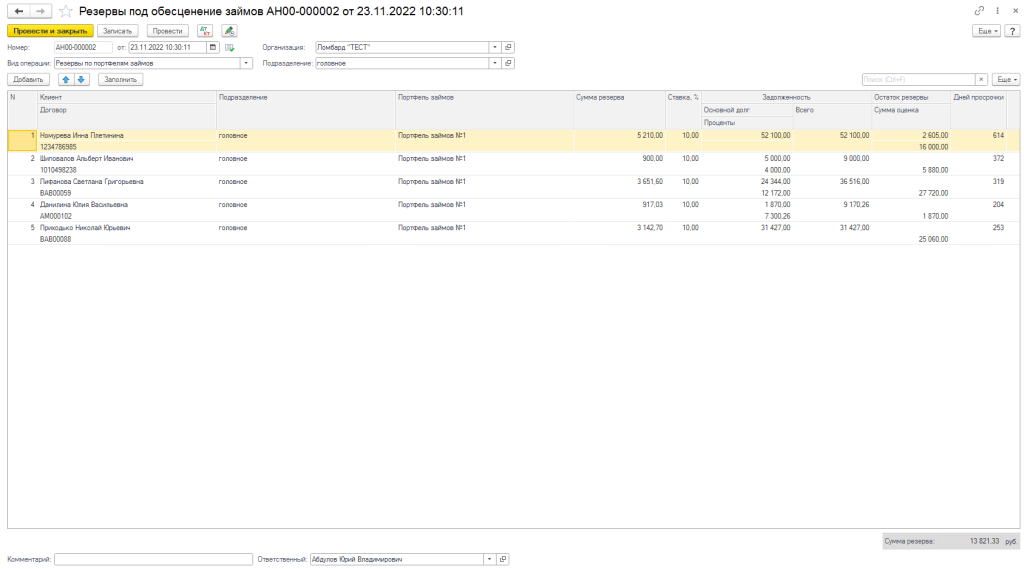This screenshot has height=569, width=1024.
Task: Expand the Вид операции dropdown
Action: pyautogui.click(x=247, y=63)
